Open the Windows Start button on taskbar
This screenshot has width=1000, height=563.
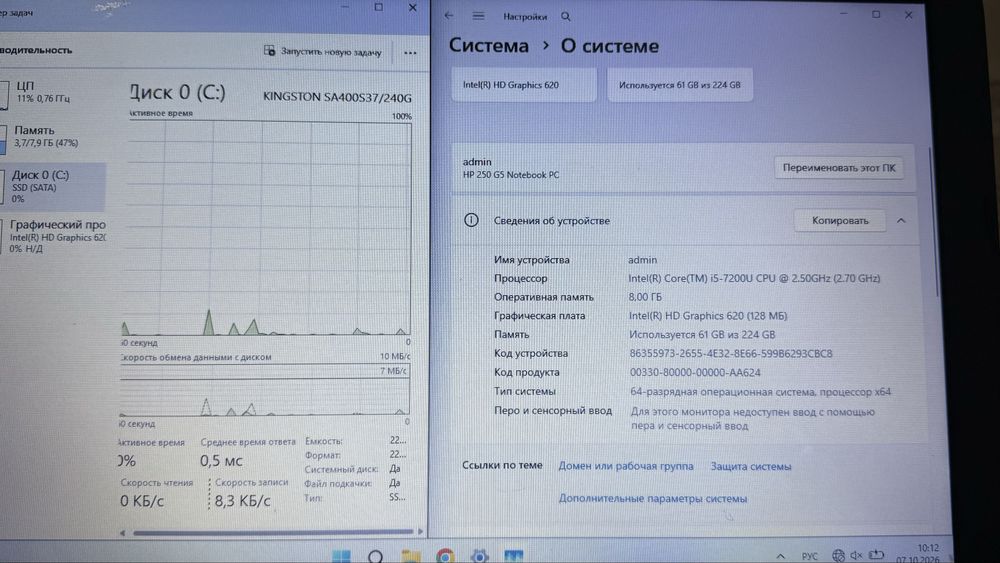click(x=341, y=556)
